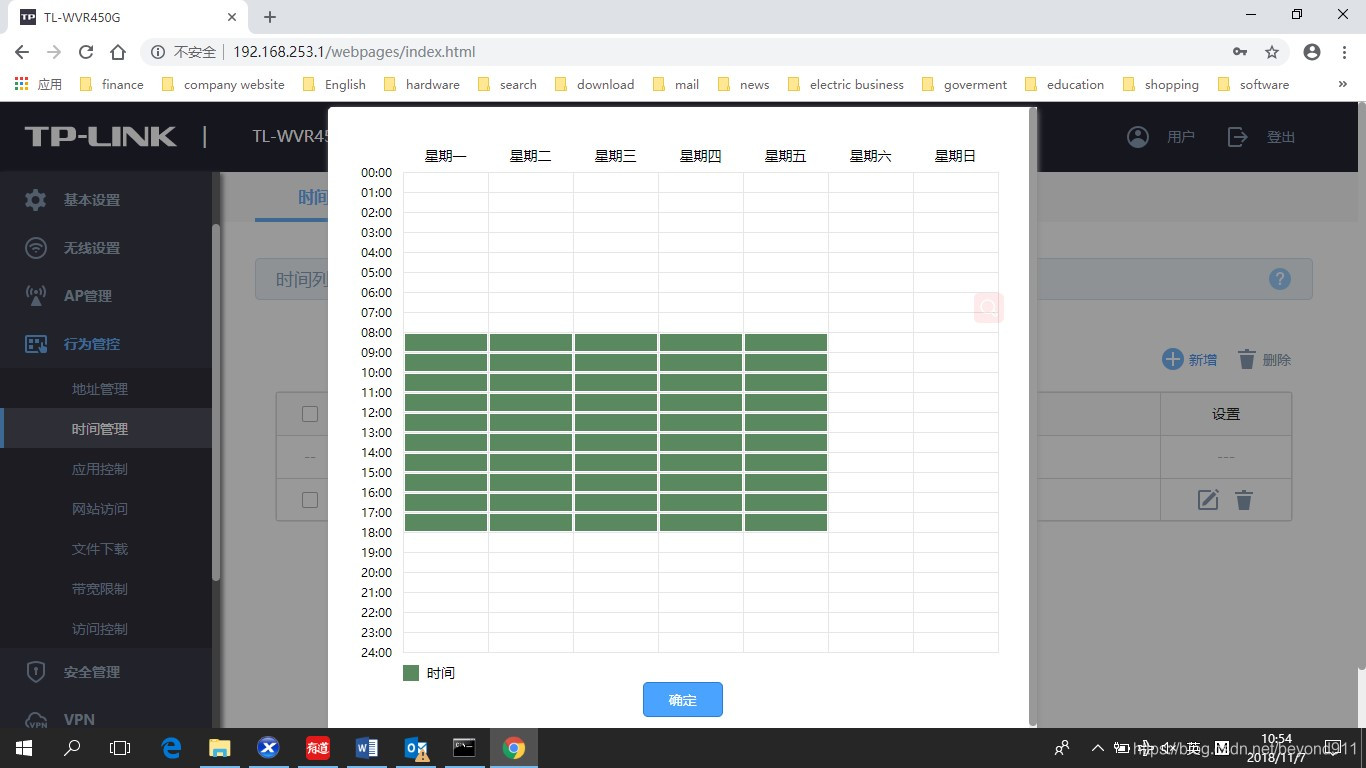
Task: Toggle Tuesday 00:00 time cell
Action: coord(531,183)
